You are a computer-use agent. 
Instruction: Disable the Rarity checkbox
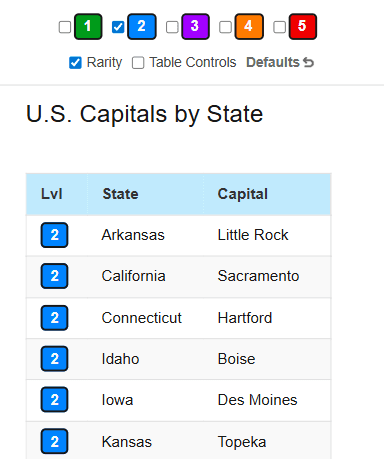click(x=75, y=63)
